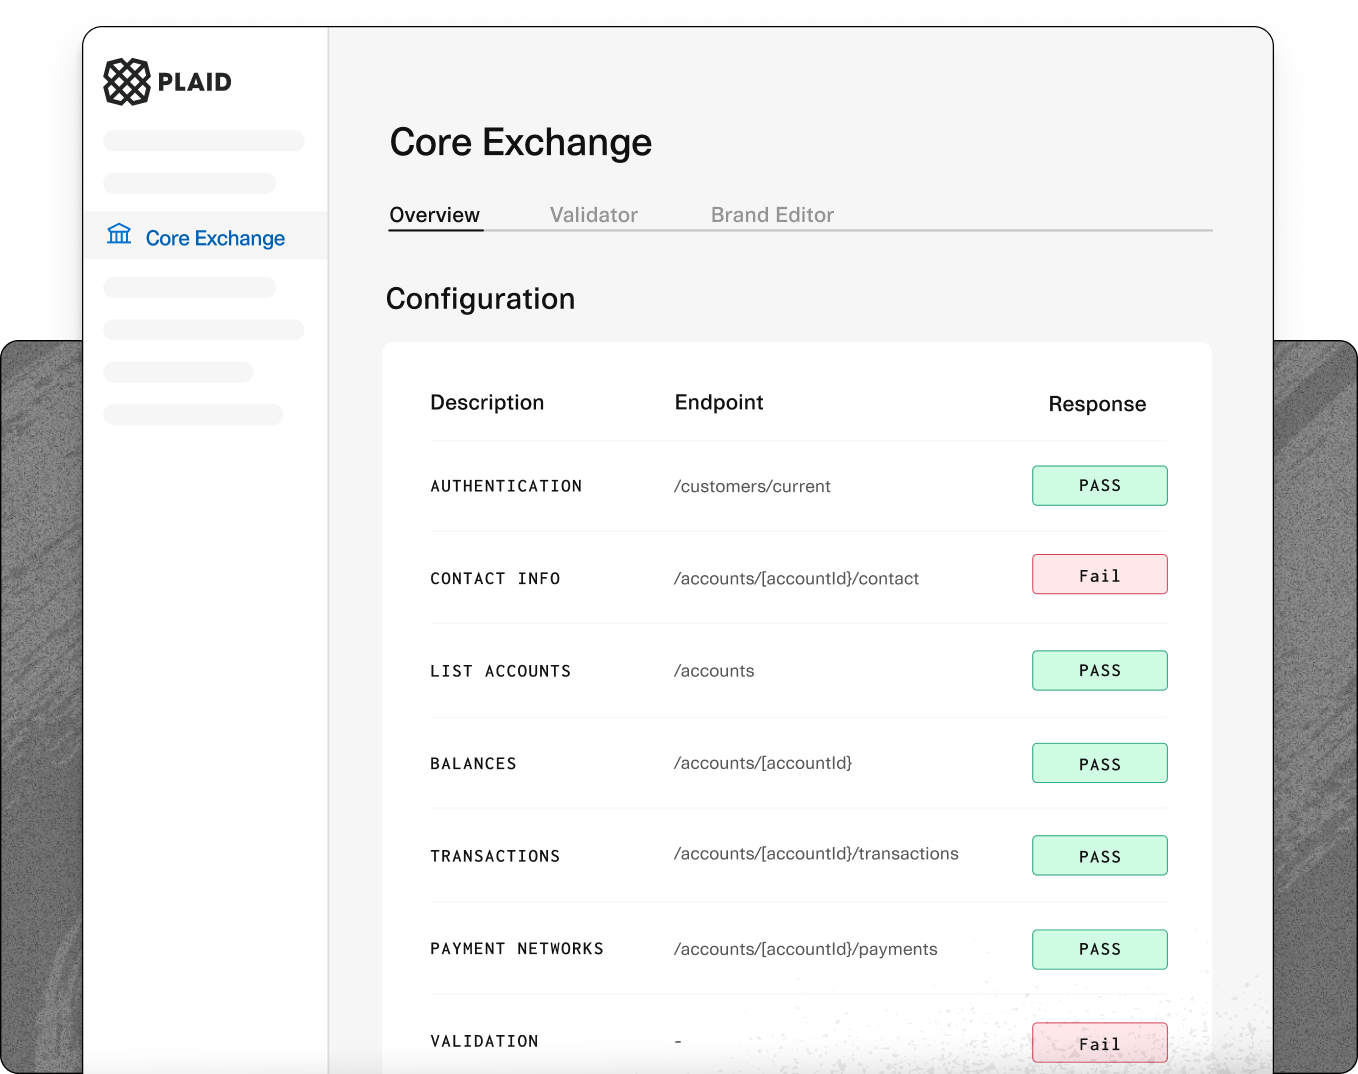Screen dimensions: 1358x1074
Task: Open the Brand Editor tab
Action: pos(771,214)
